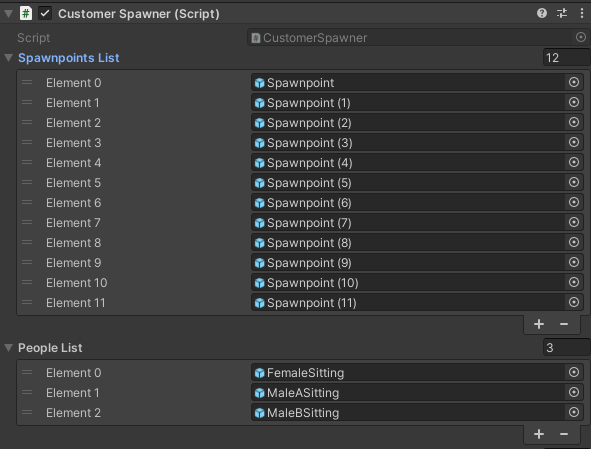Select Element 10 label in Spawnpoints List

click(77, 282)
